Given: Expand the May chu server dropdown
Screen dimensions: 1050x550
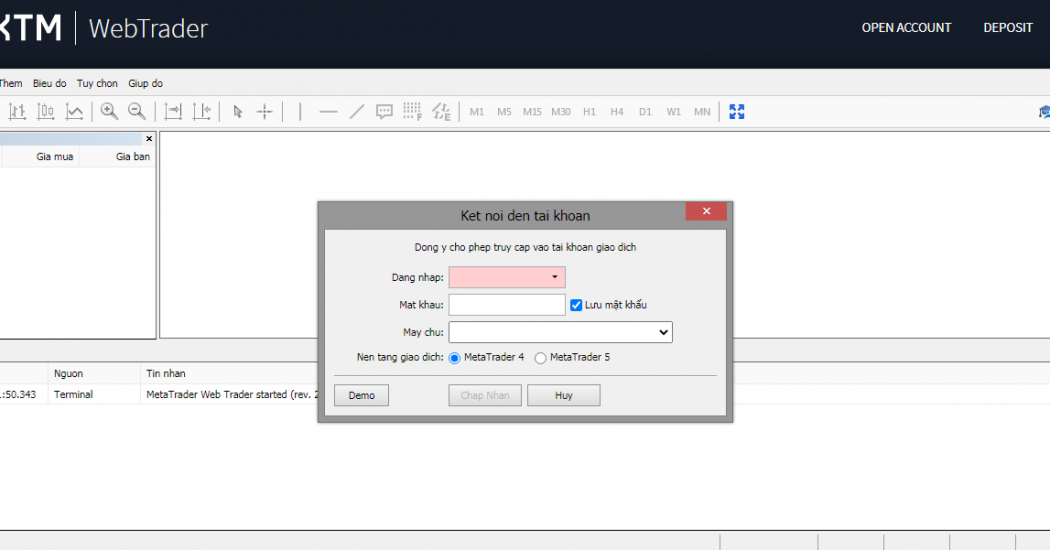Looking at the screenshot, I should (x=560, y=332).
